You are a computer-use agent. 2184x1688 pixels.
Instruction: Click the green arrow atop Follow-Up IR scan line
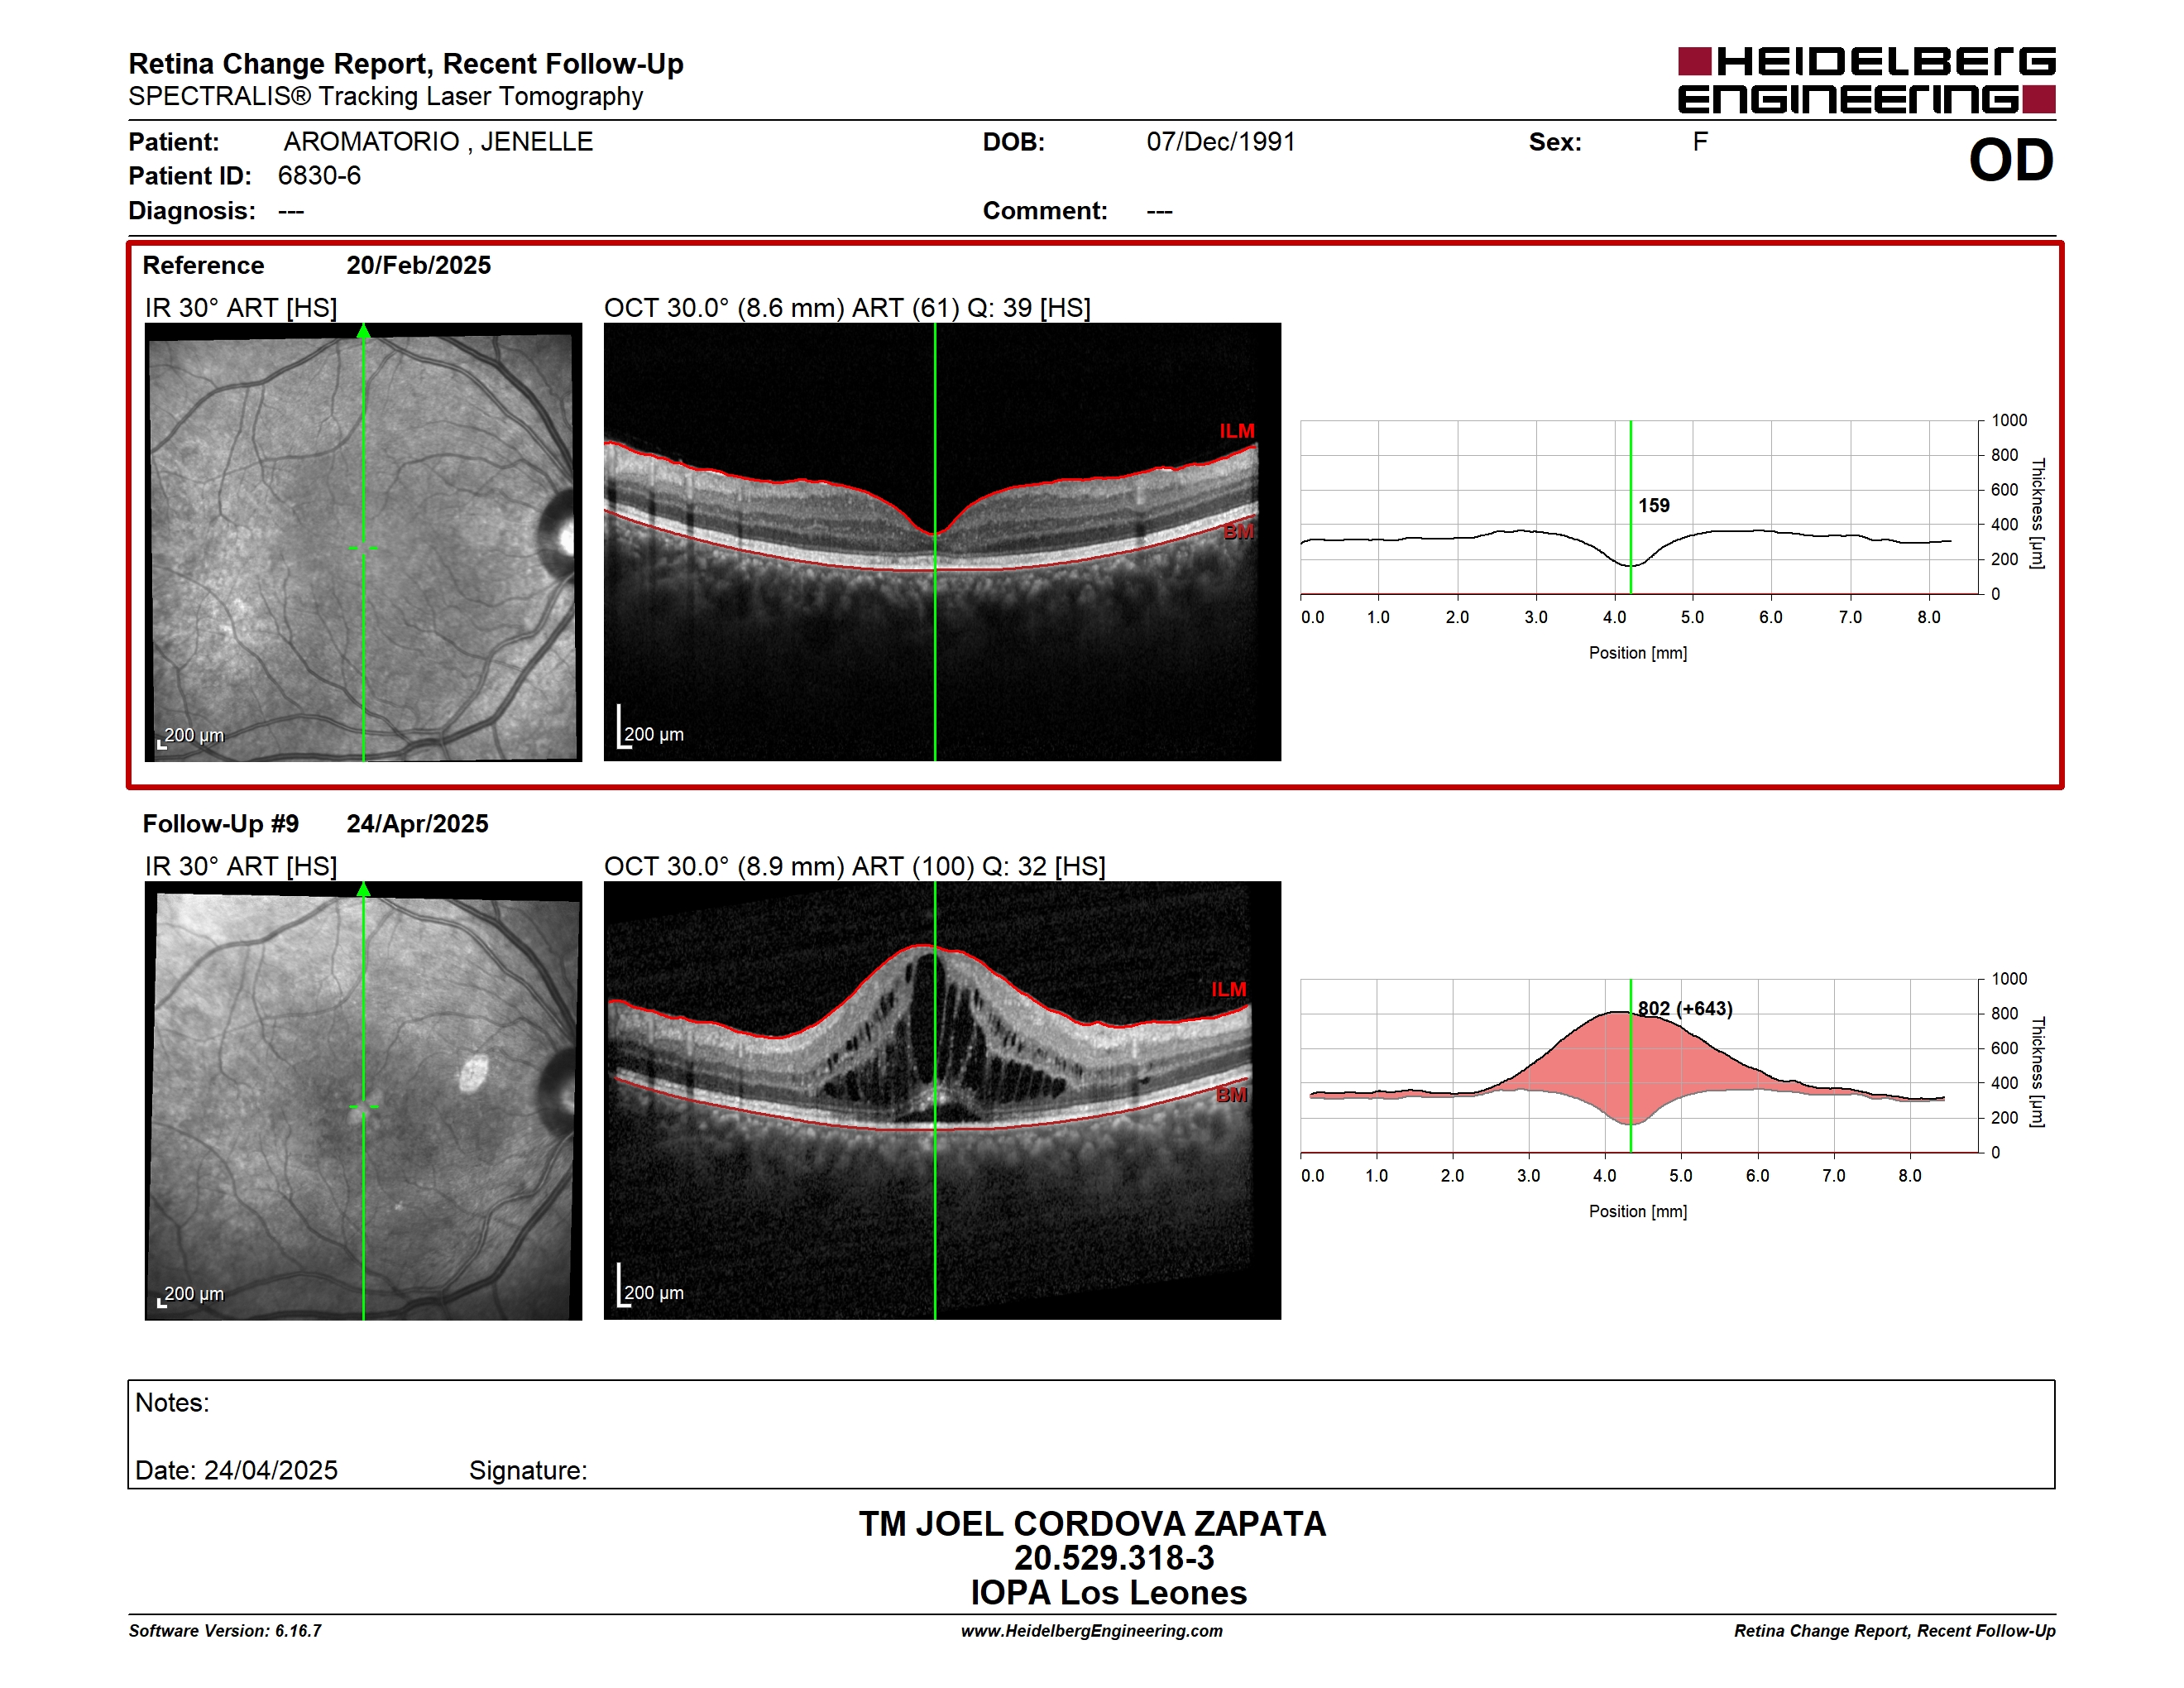click(x=364, y=889)
